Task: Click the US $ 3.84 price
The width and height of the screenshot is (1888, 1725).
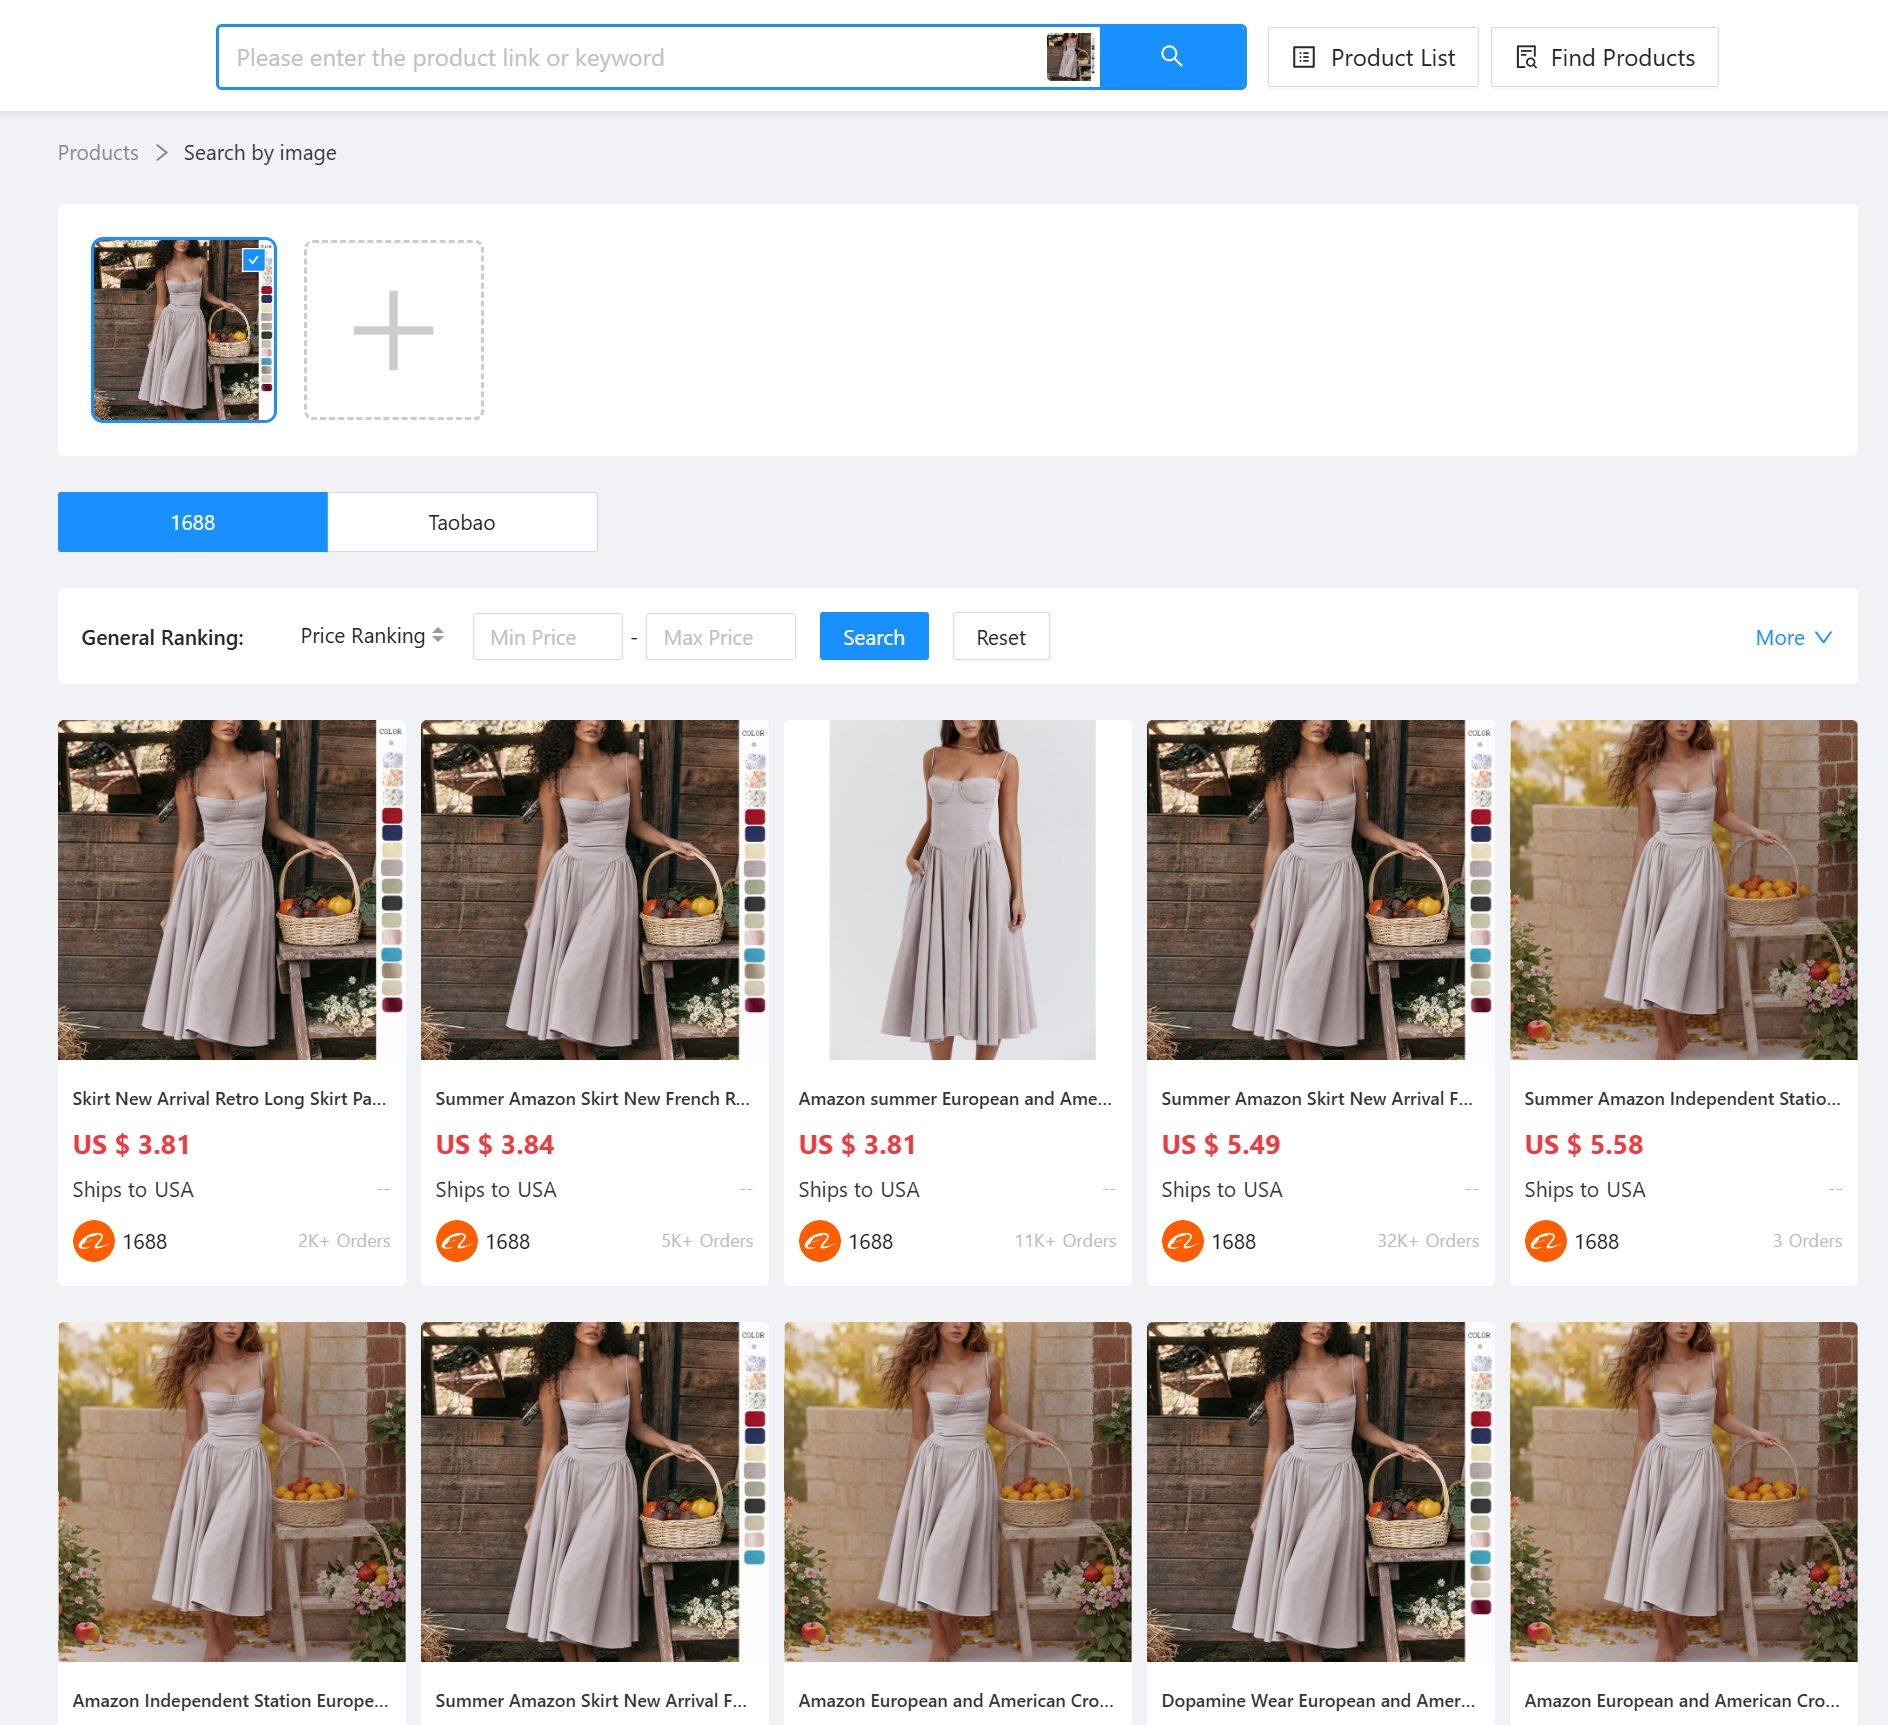Action: (x=495, y=1145)
